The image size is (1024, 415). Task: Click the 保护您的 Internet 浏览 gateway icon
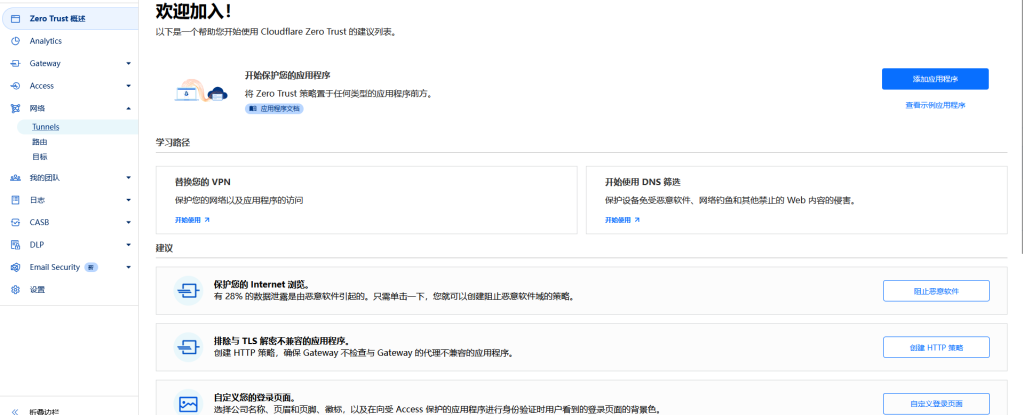(188, 290)
